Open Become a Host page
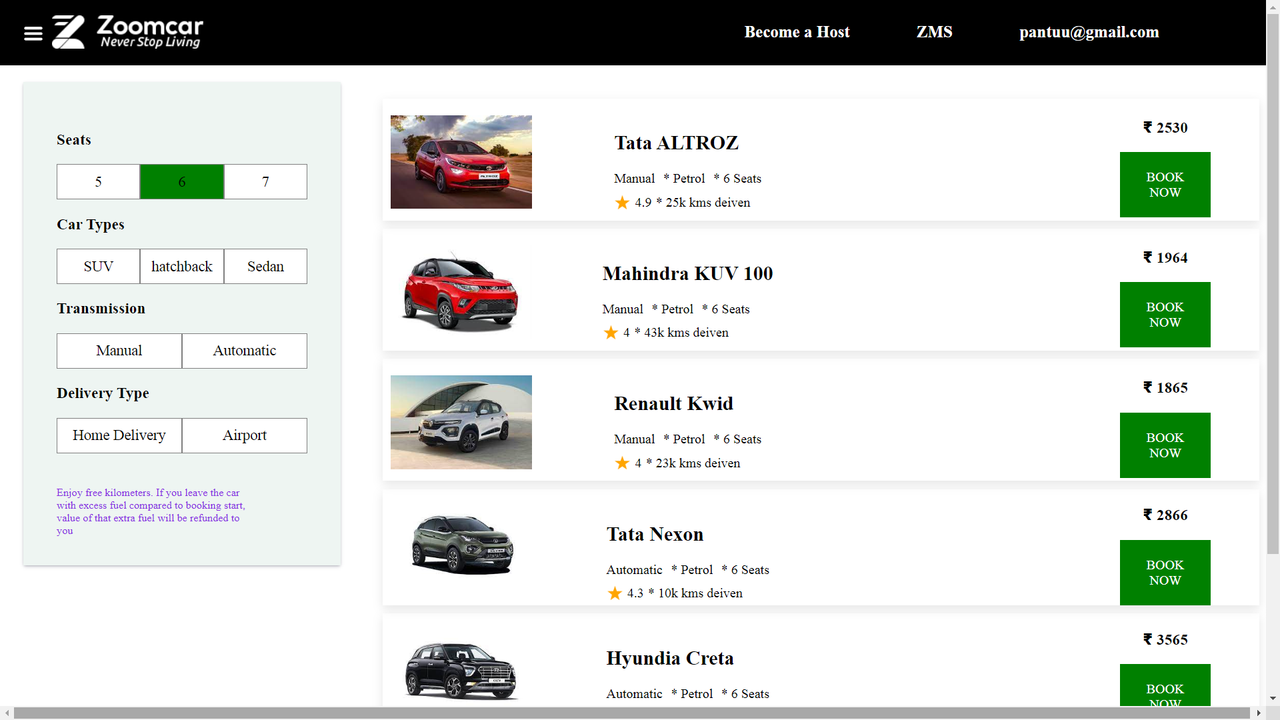The height and width of the screenshot is (720, 1280). pos(797,32)
